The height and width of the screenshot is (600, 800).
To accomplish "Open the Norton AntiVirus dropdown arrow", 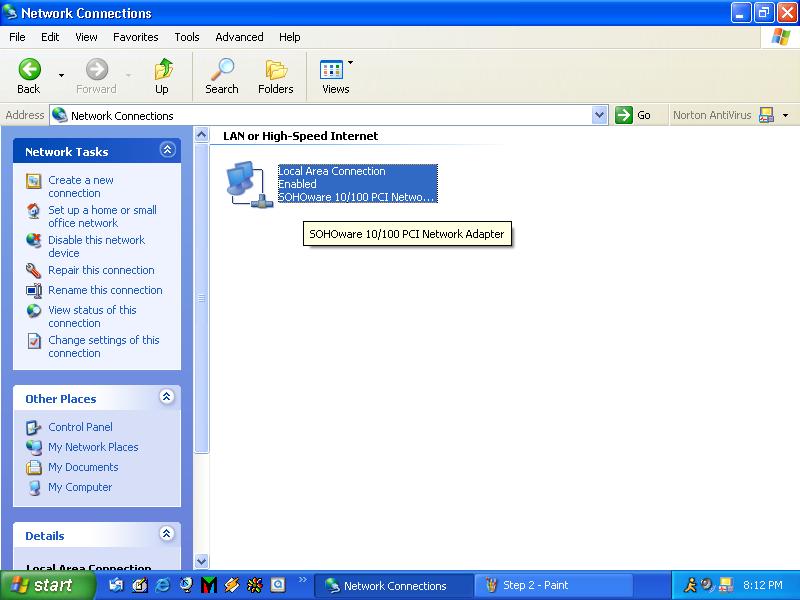I will [x=786, y=116].
